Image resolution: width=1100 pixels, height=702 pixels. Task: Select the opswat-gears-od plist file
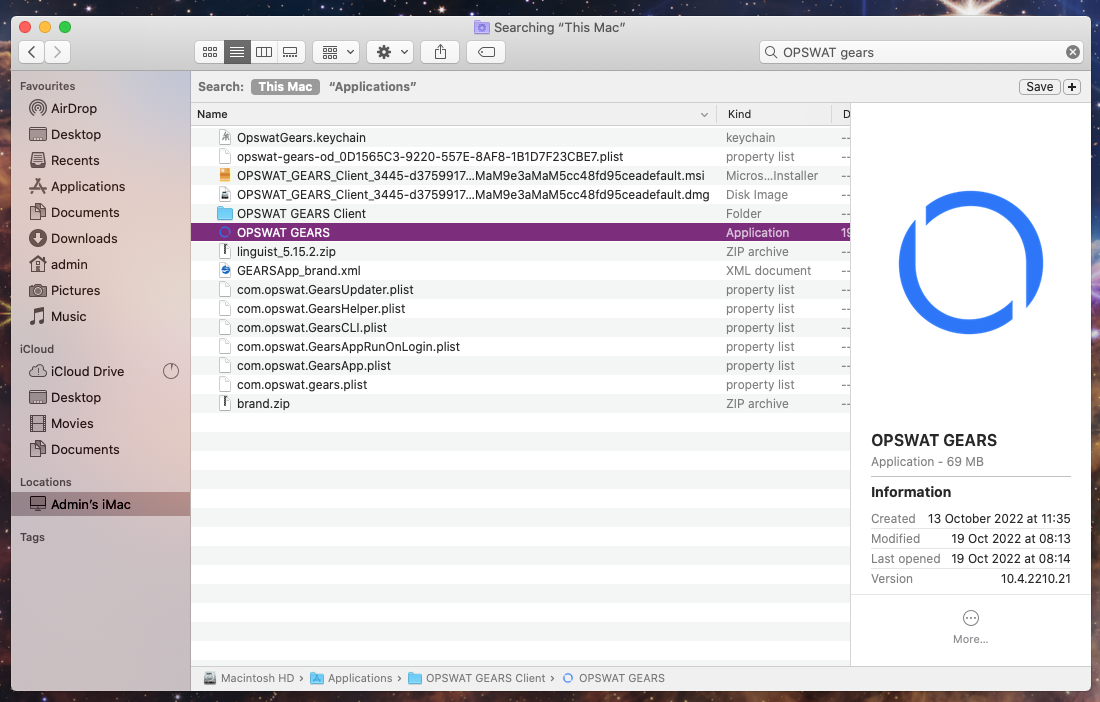point(521,156)
